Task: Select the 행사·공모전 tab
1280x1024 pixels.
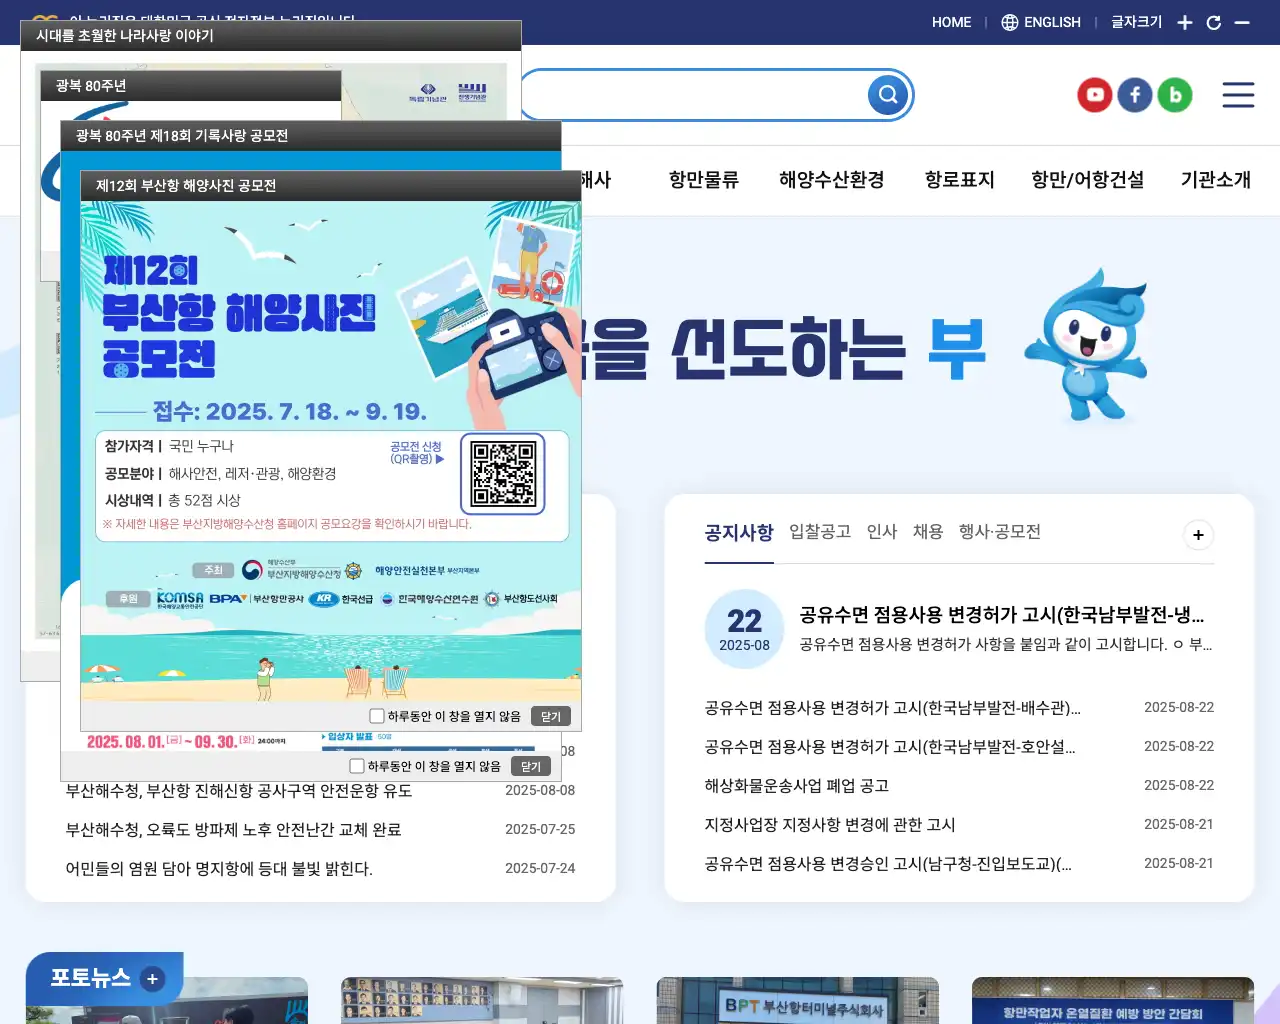Action: [x=1000, y=532]
